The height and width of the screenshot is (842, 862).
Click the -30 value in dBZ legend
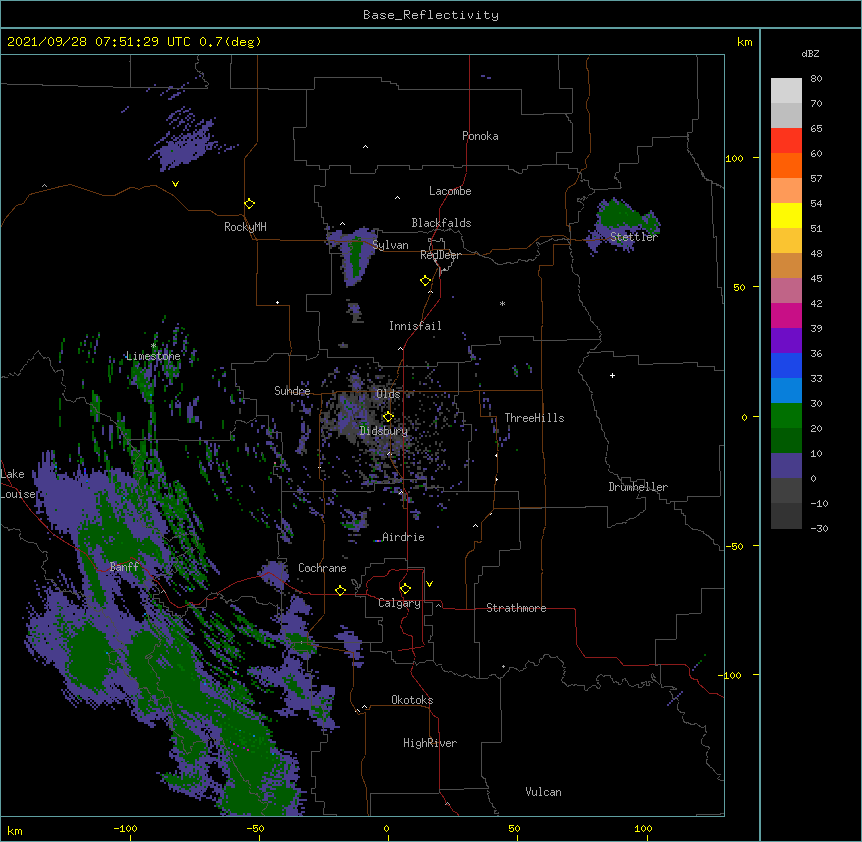[x=819, y=528]
